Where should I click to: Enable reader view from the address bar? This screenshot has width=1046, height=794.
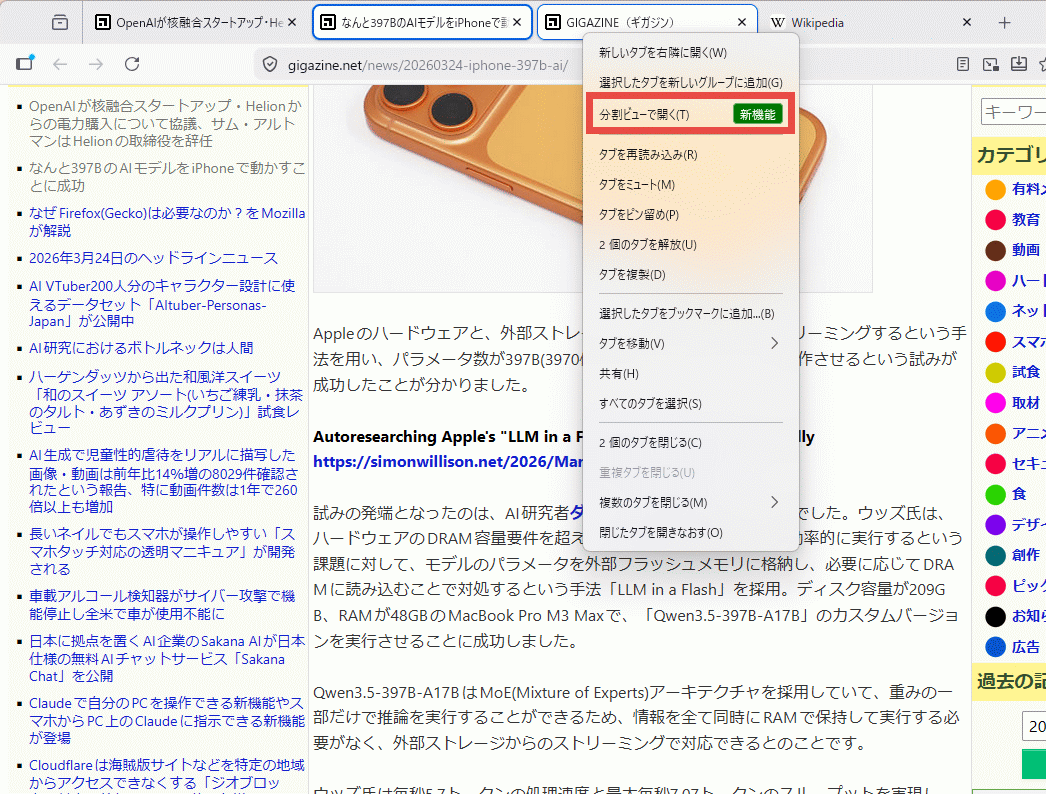[x=962, y=65]
